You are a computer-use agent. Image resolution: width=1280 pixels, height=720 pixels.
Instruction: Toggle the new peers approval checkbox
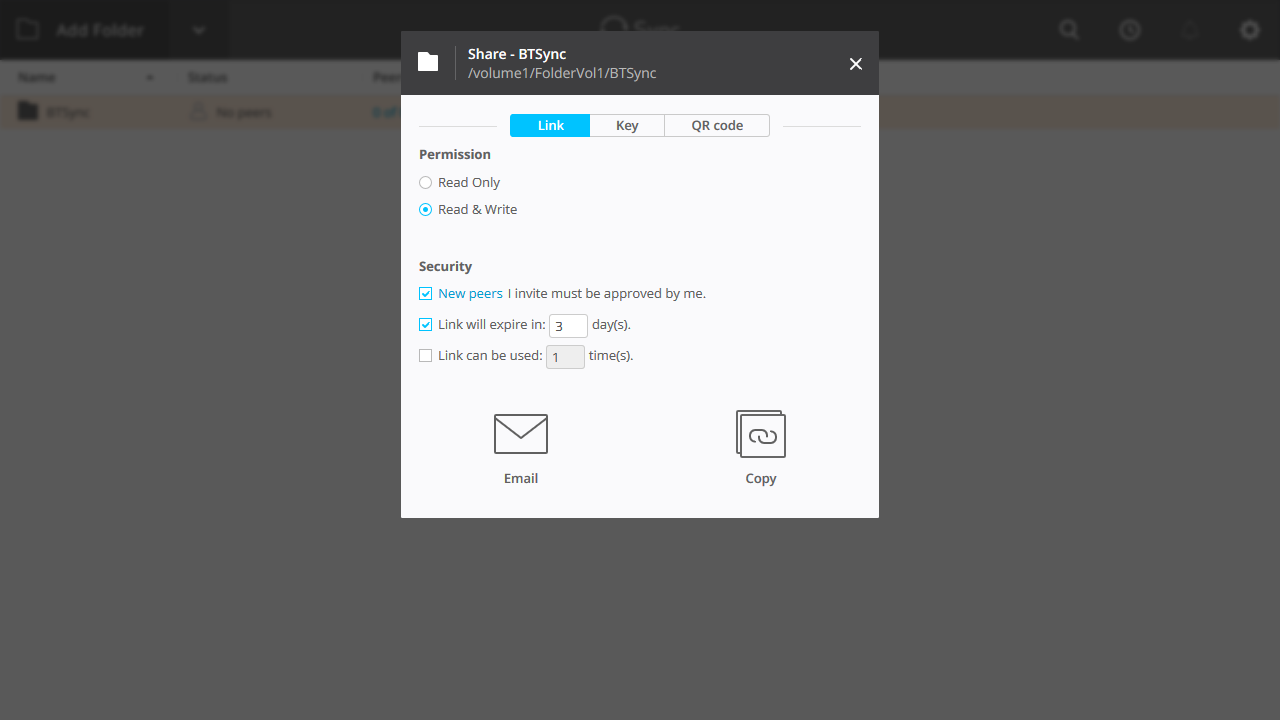click(x=426, y=294)
